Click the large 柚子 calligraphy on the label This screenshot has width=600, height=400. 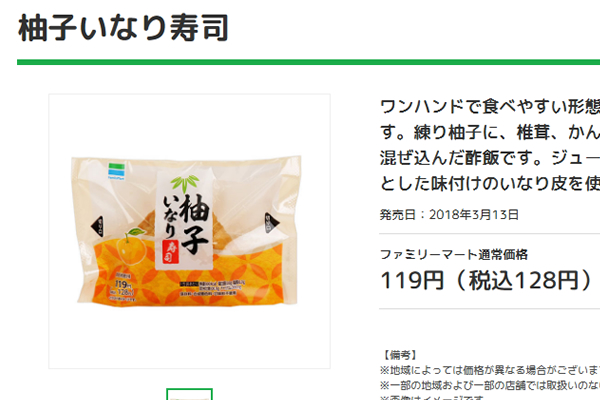[194, 224]
